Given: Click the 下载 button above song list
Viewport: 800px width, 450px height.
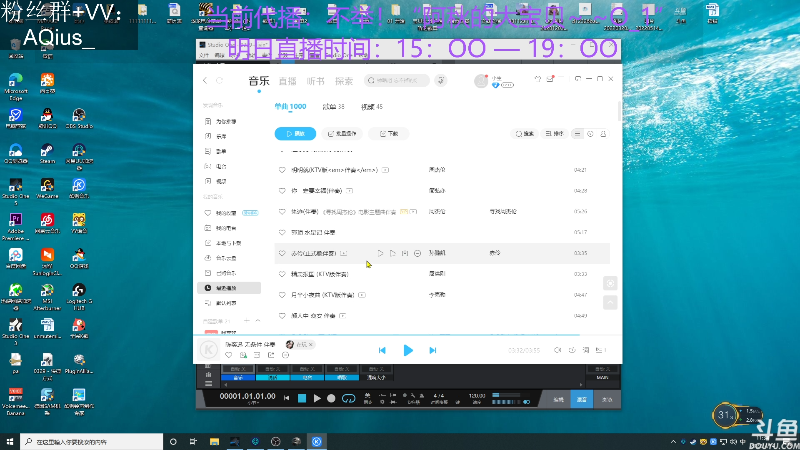Looking at the screenshot, I should [389, 134].
